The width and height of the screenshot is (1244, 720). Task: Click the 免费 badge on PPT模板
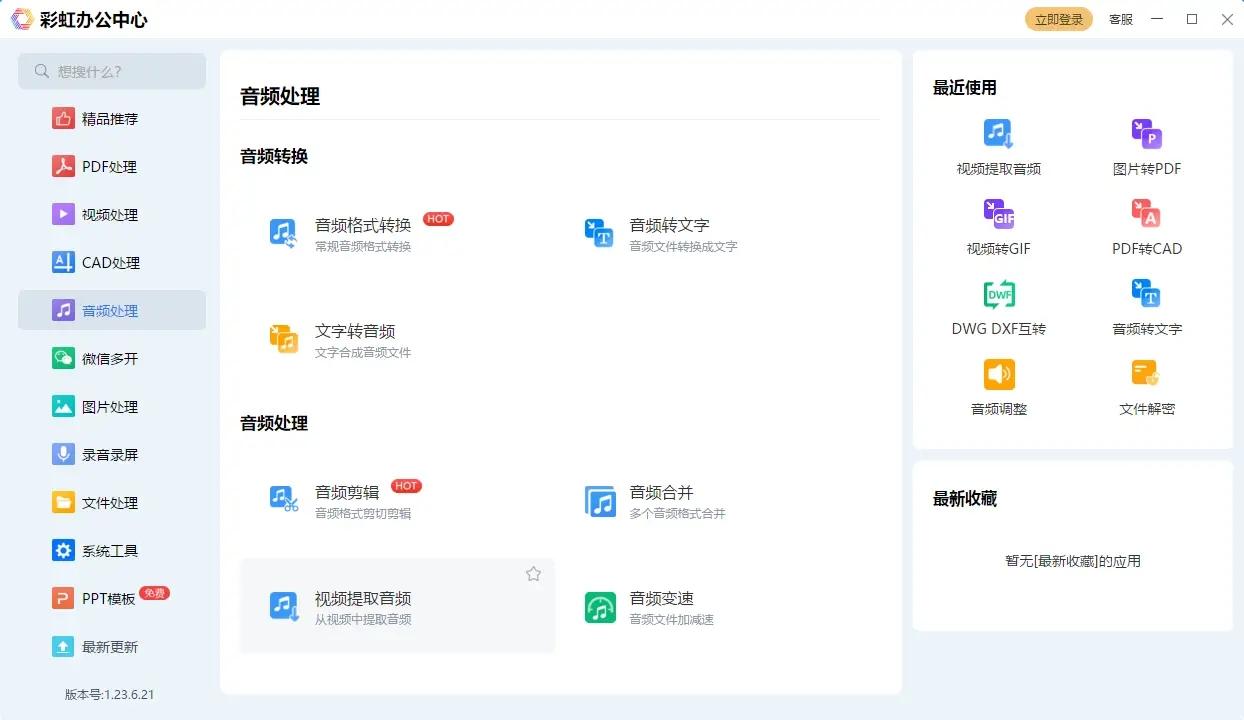(155, 593)
